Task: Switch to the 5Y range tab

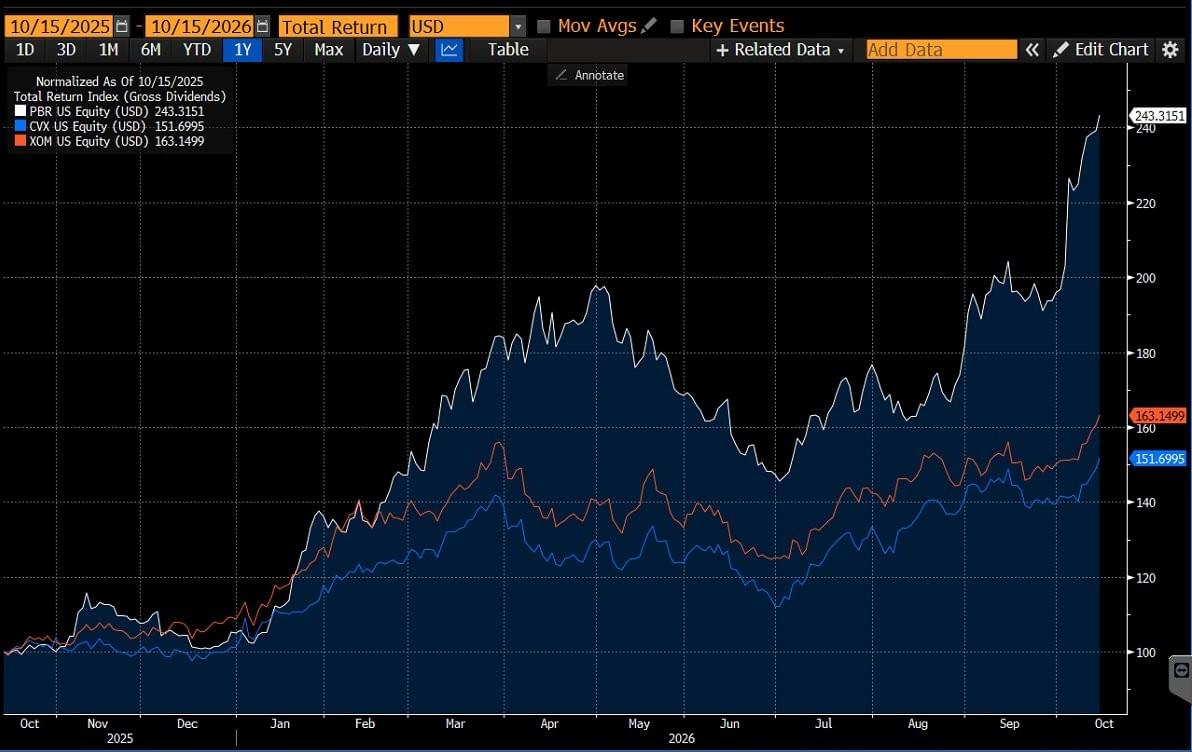Action: click(283, 50)
